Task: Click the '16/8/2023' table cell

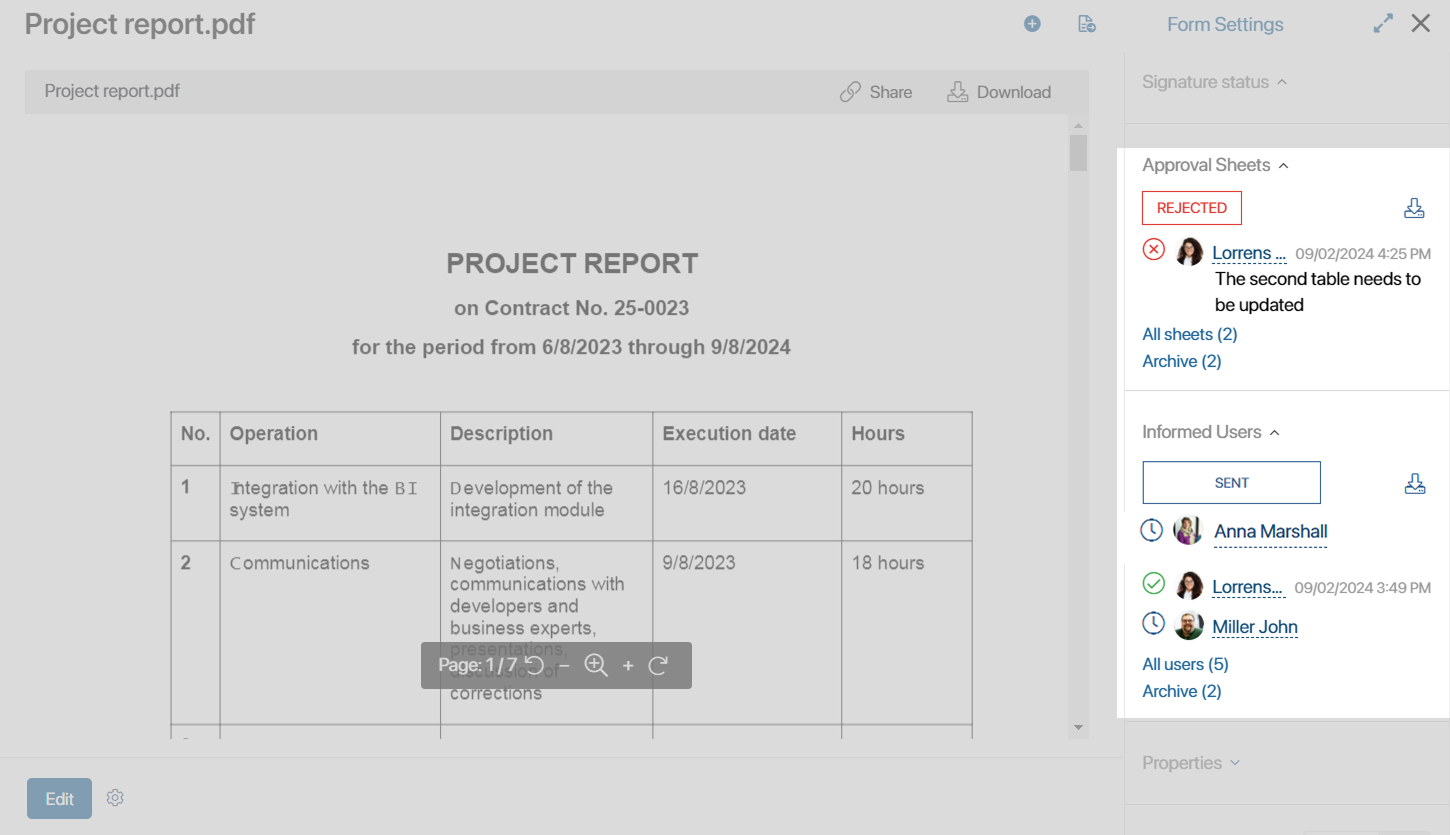Action: tap(704, 488)
